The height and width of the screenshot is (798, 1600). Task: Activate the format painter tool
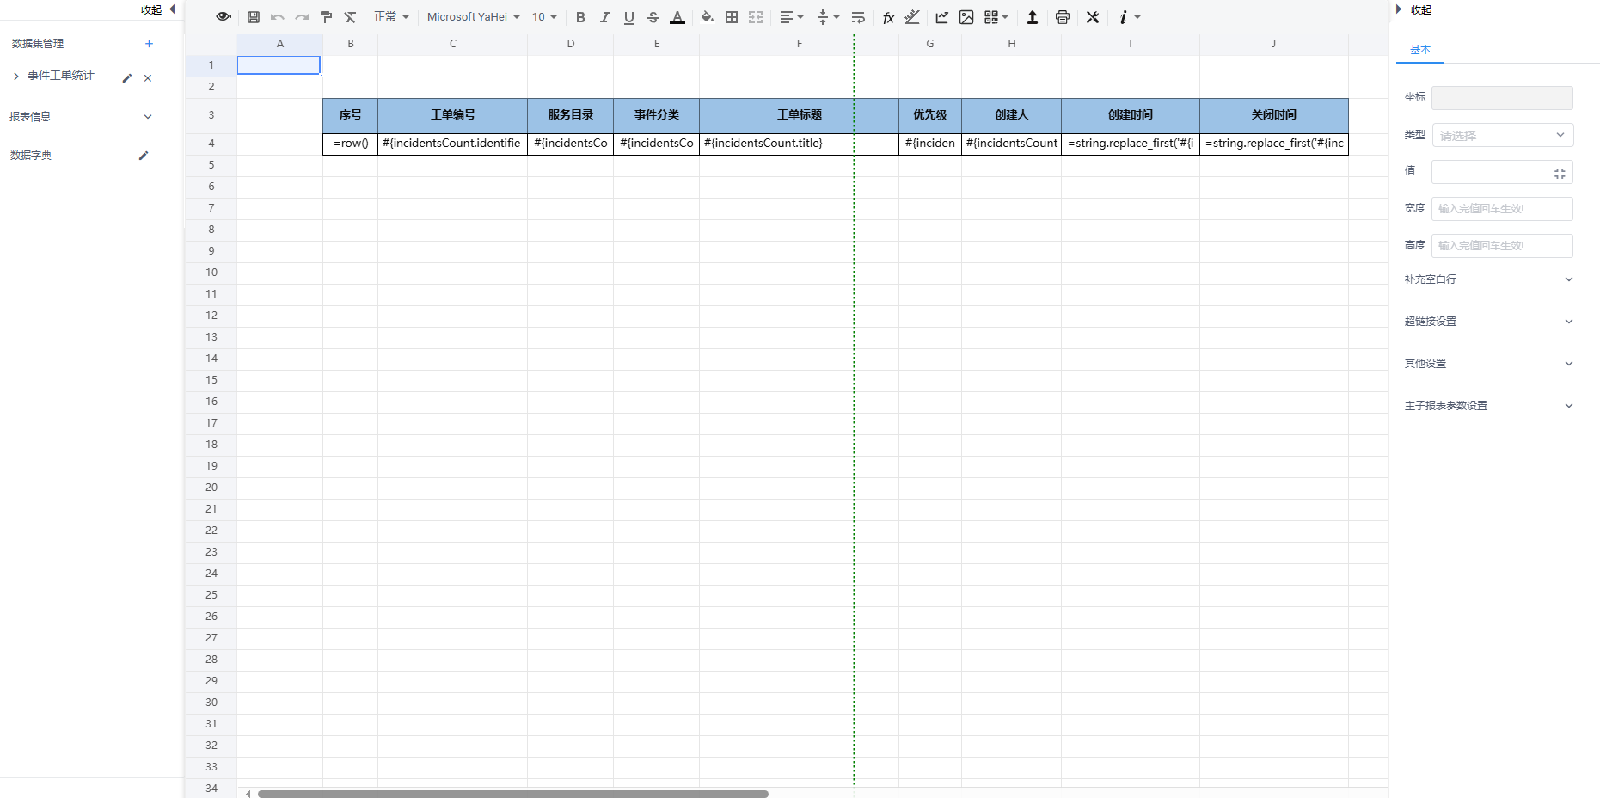pyautogui.click(x=326, y=17)
